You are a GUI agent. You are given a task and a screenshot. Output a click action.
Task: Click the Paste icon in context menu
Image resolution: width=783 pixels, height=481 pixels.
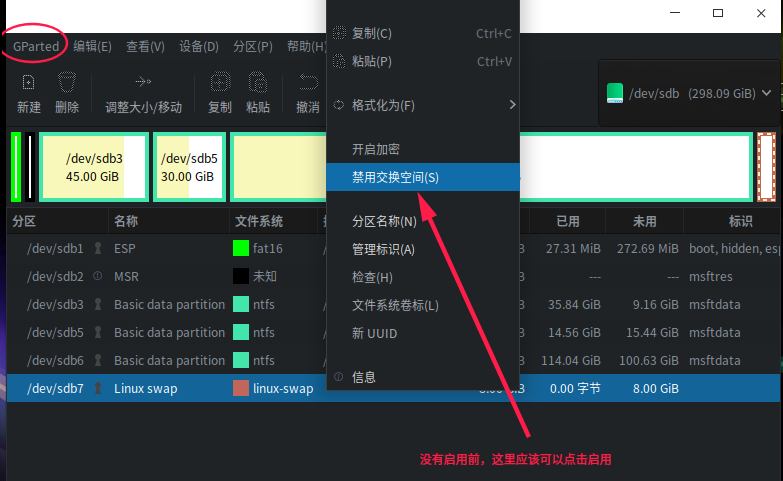[x=339, y=61]
